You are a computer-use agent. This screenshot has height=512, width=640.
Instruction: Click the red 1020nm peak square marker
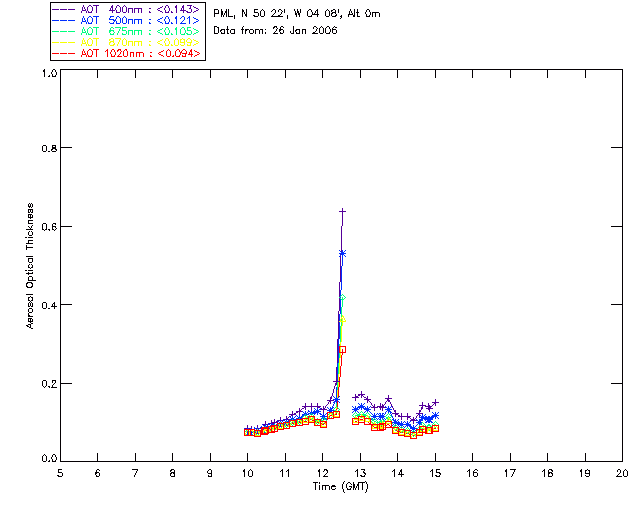coord(342,349)
